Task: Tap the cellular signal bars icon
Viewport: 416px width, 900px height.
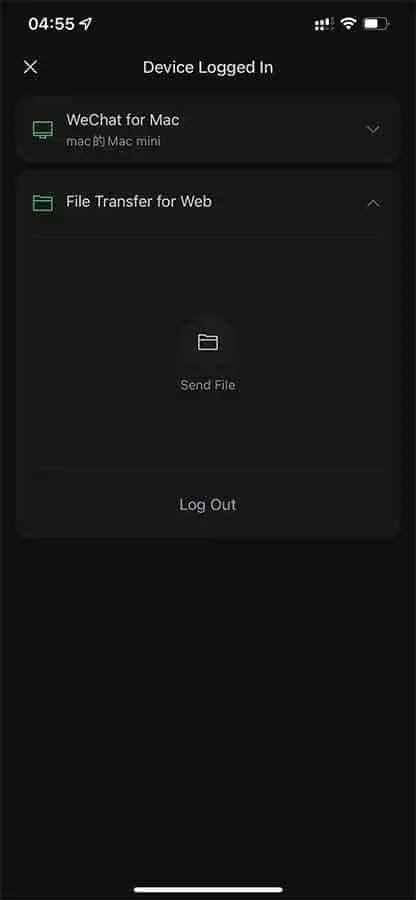Action: (324, 24)
